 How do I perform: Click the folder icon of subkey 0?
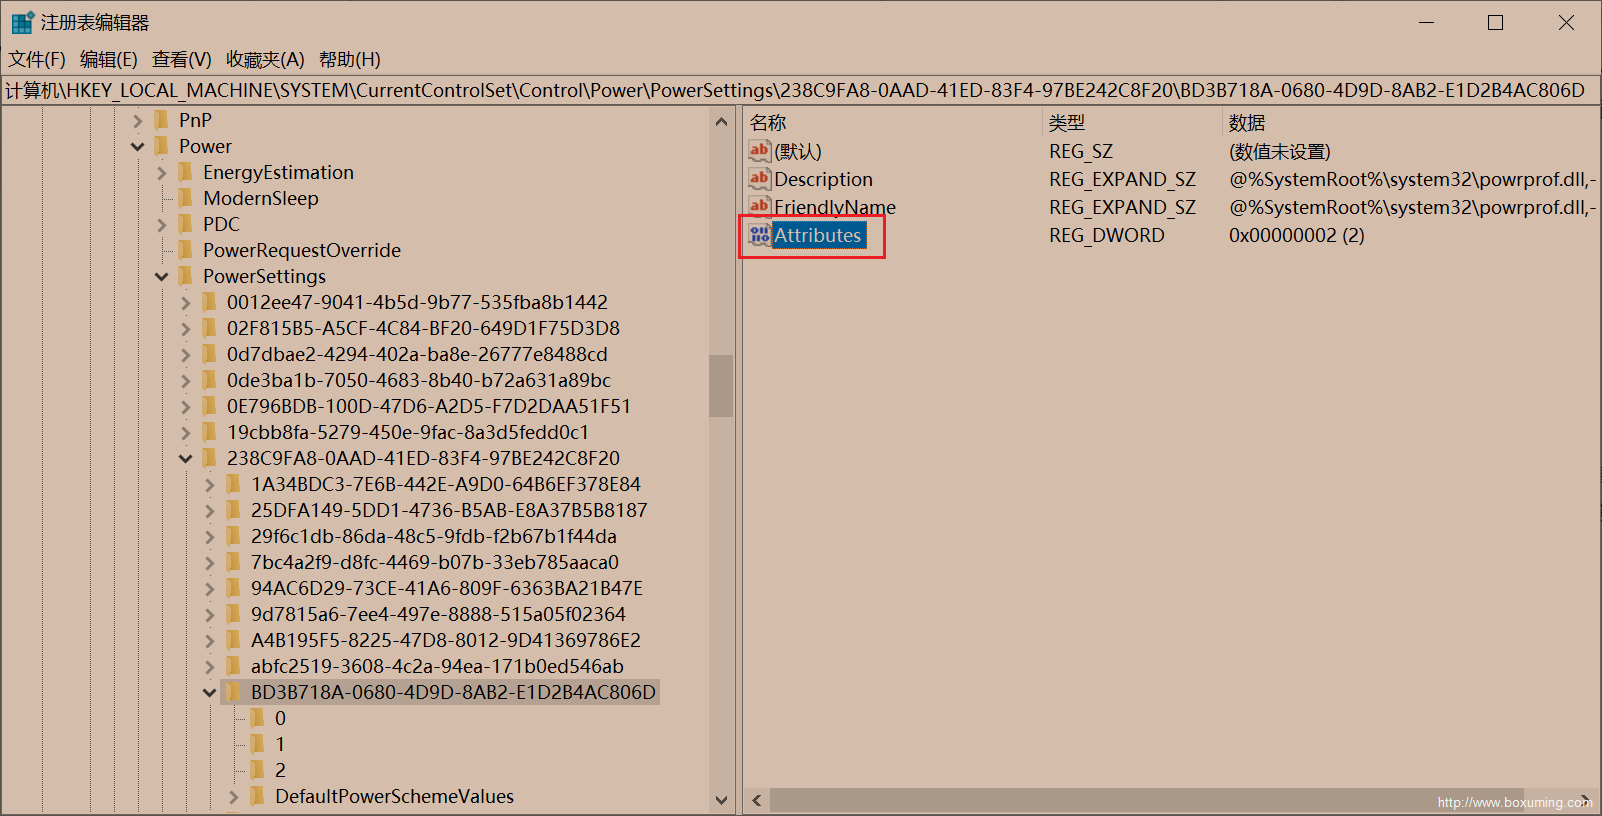click(x=258, y=718)
